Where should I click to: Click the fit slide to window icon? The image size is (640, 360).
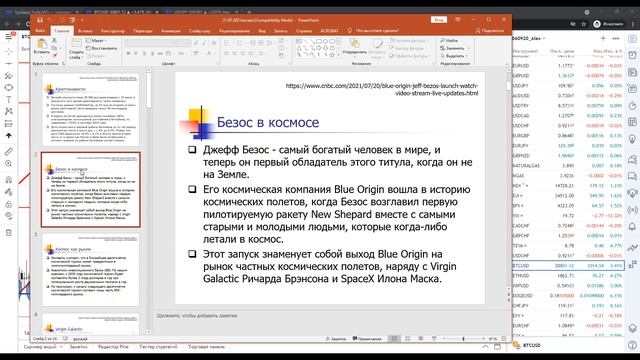[x=504, y=339]
